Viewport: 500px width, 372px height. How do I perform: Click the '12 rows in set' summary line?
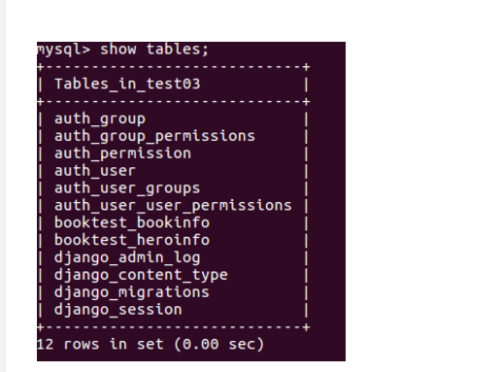point(100,344)
